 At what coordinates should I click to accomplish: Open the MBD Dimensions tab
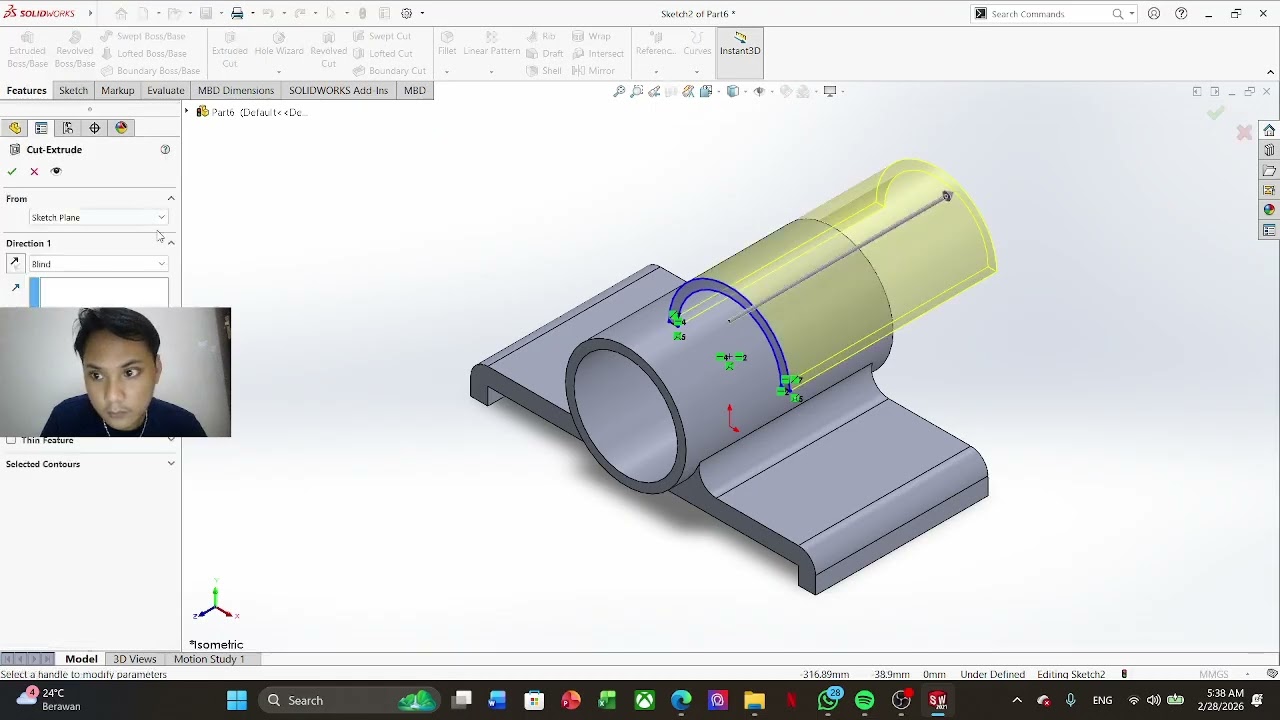click(x=235, y=90)
